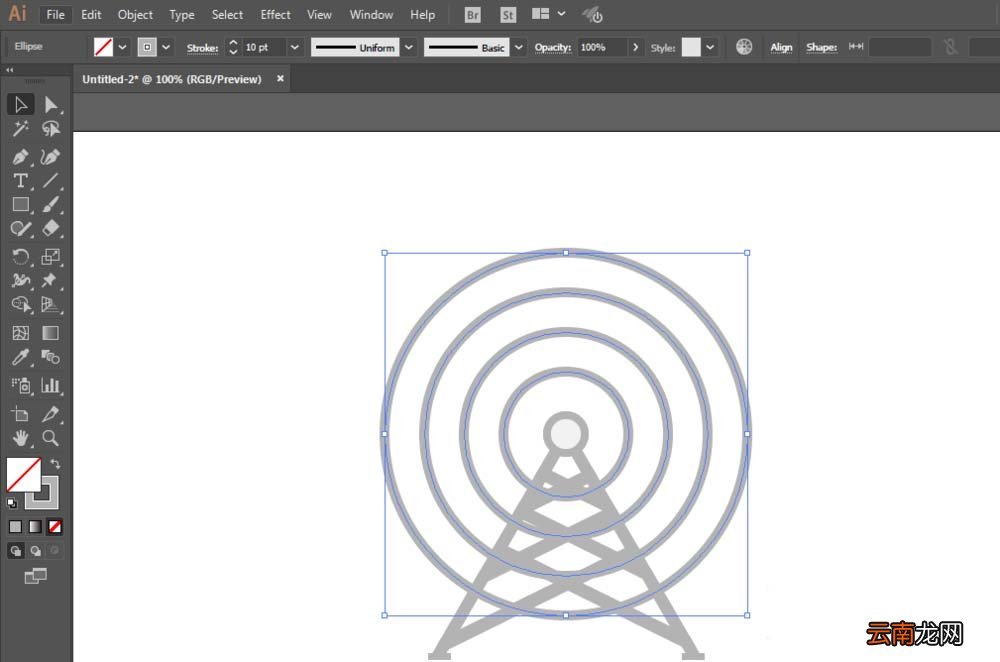Screen dimensions: 1000x662
Task: Expand the Opacity slider arrow
Action: coord(635,47)
